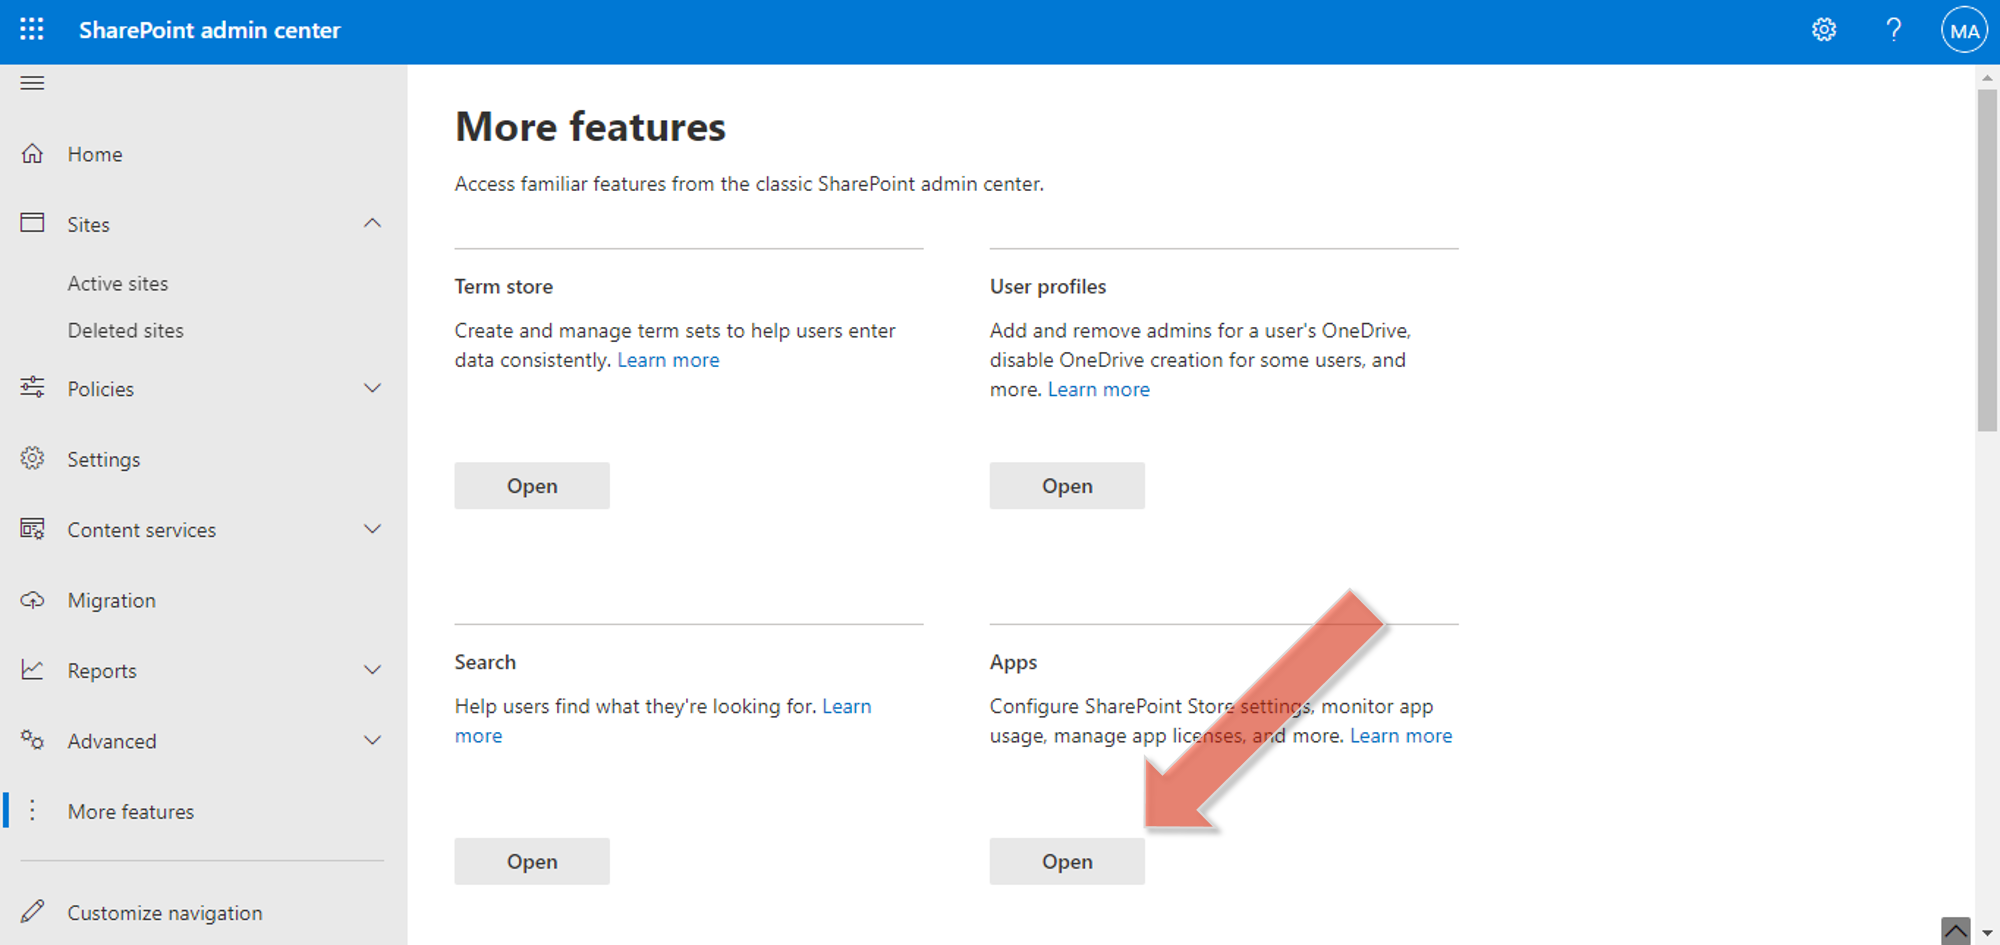Viewport: 2000px width, 945px height.
Task: Open the Microsoft 365 app launcher
Action: click(32, 30)
